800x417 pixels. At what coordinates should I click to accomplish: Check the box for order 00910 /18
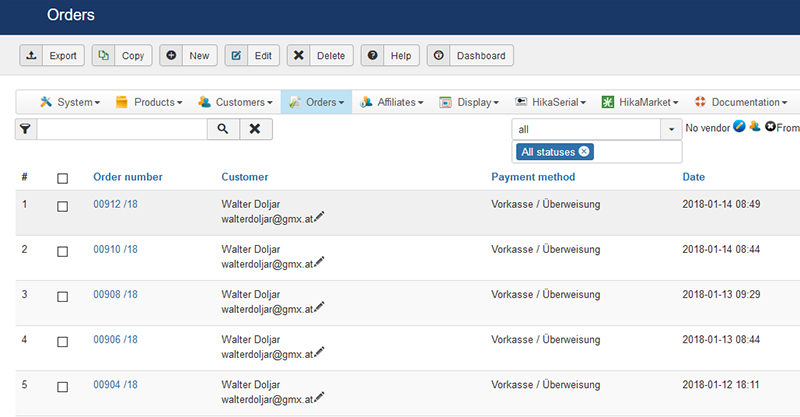pos(62,251)
